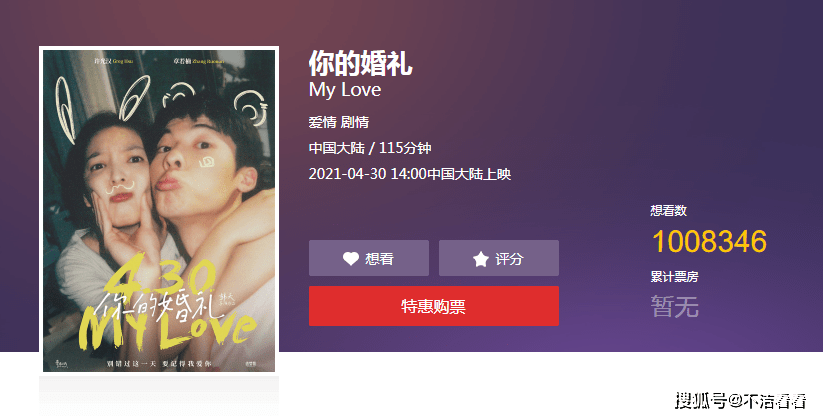Screen dimensions: 823x418
Task: Click the 想看 want-to-watch button
Action: pos(368,258)
